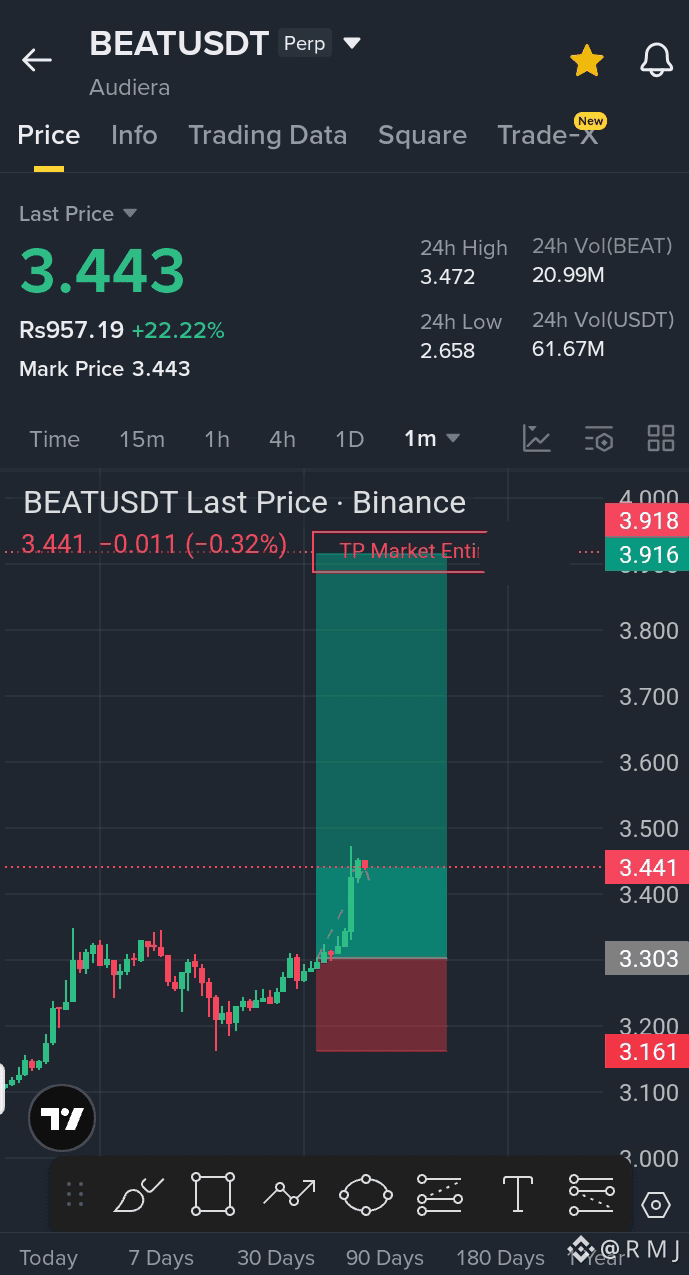Open the 1m interval dropdown
The image size is (689, 1275).
click(432, 438)
